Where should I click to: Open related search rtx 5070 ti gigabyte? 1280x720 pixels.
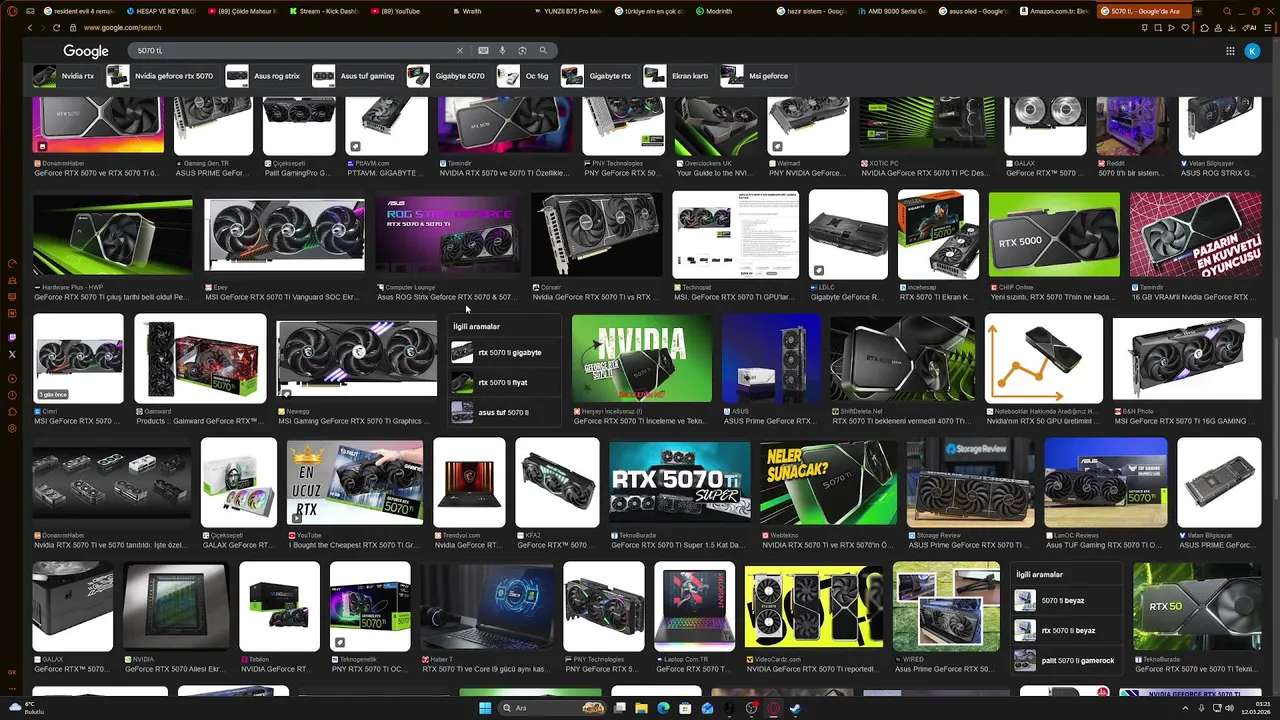pyautogui.click(x=505, y=352)
